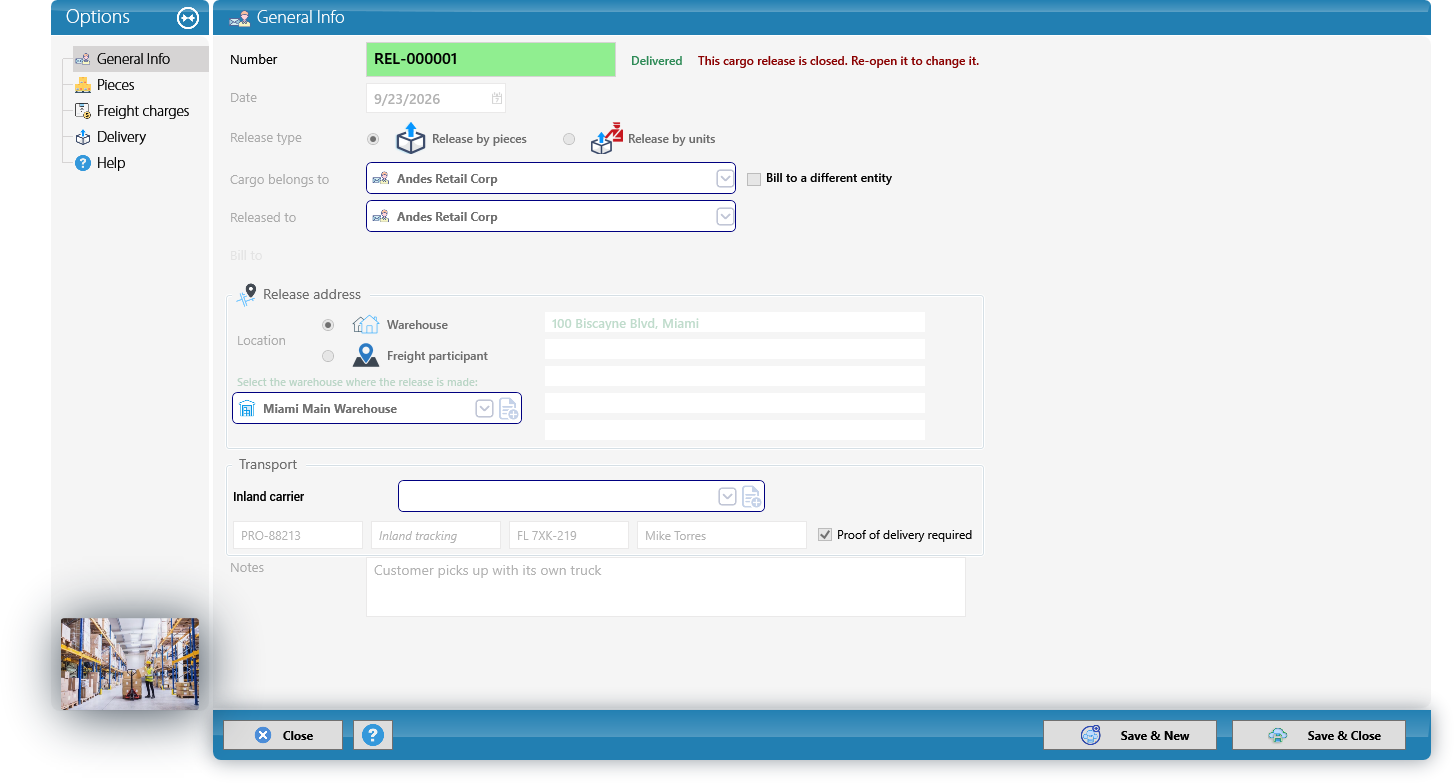Expand the Cargo belongs to dropdown
The image size is (1454, 783).
725,179
